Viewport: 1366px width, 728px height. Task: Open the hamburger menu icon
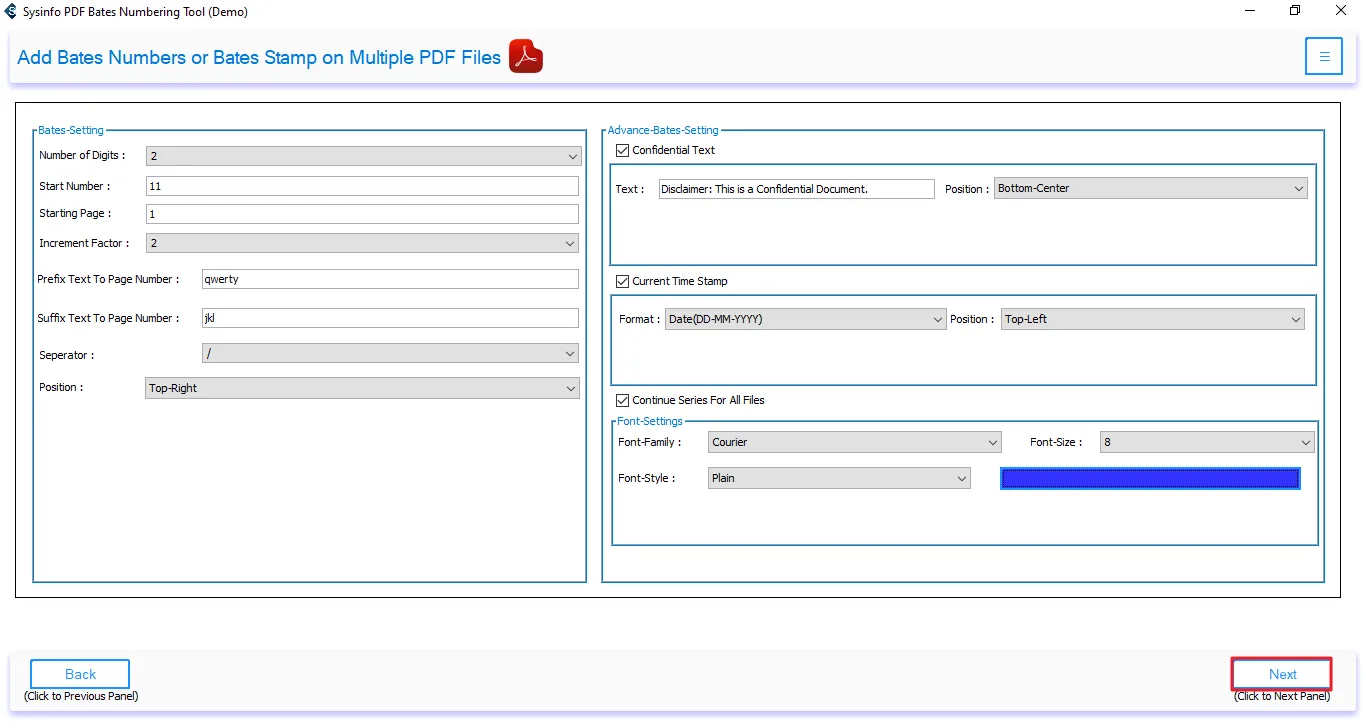click(1323, 57)
